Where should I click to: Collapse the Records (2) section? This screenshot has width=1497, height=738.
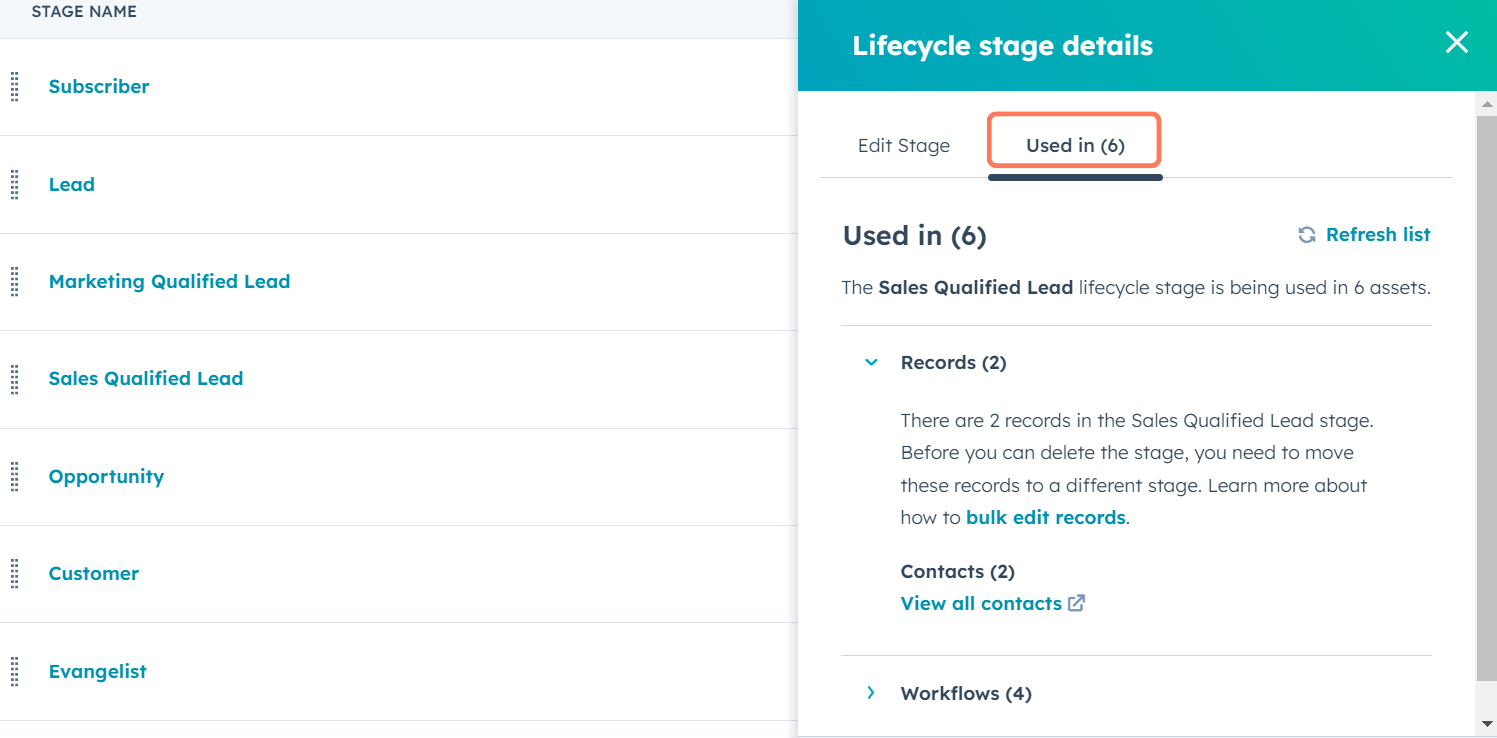click(x=870, y=362)
